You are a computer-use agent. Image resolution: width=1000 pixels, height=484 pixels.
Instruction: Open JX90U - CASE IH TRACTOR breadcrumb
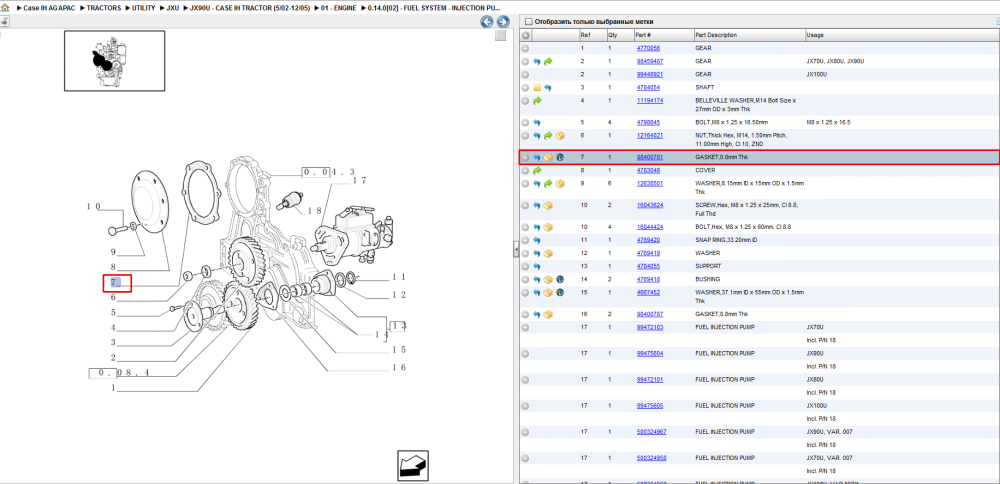point(250,8)
